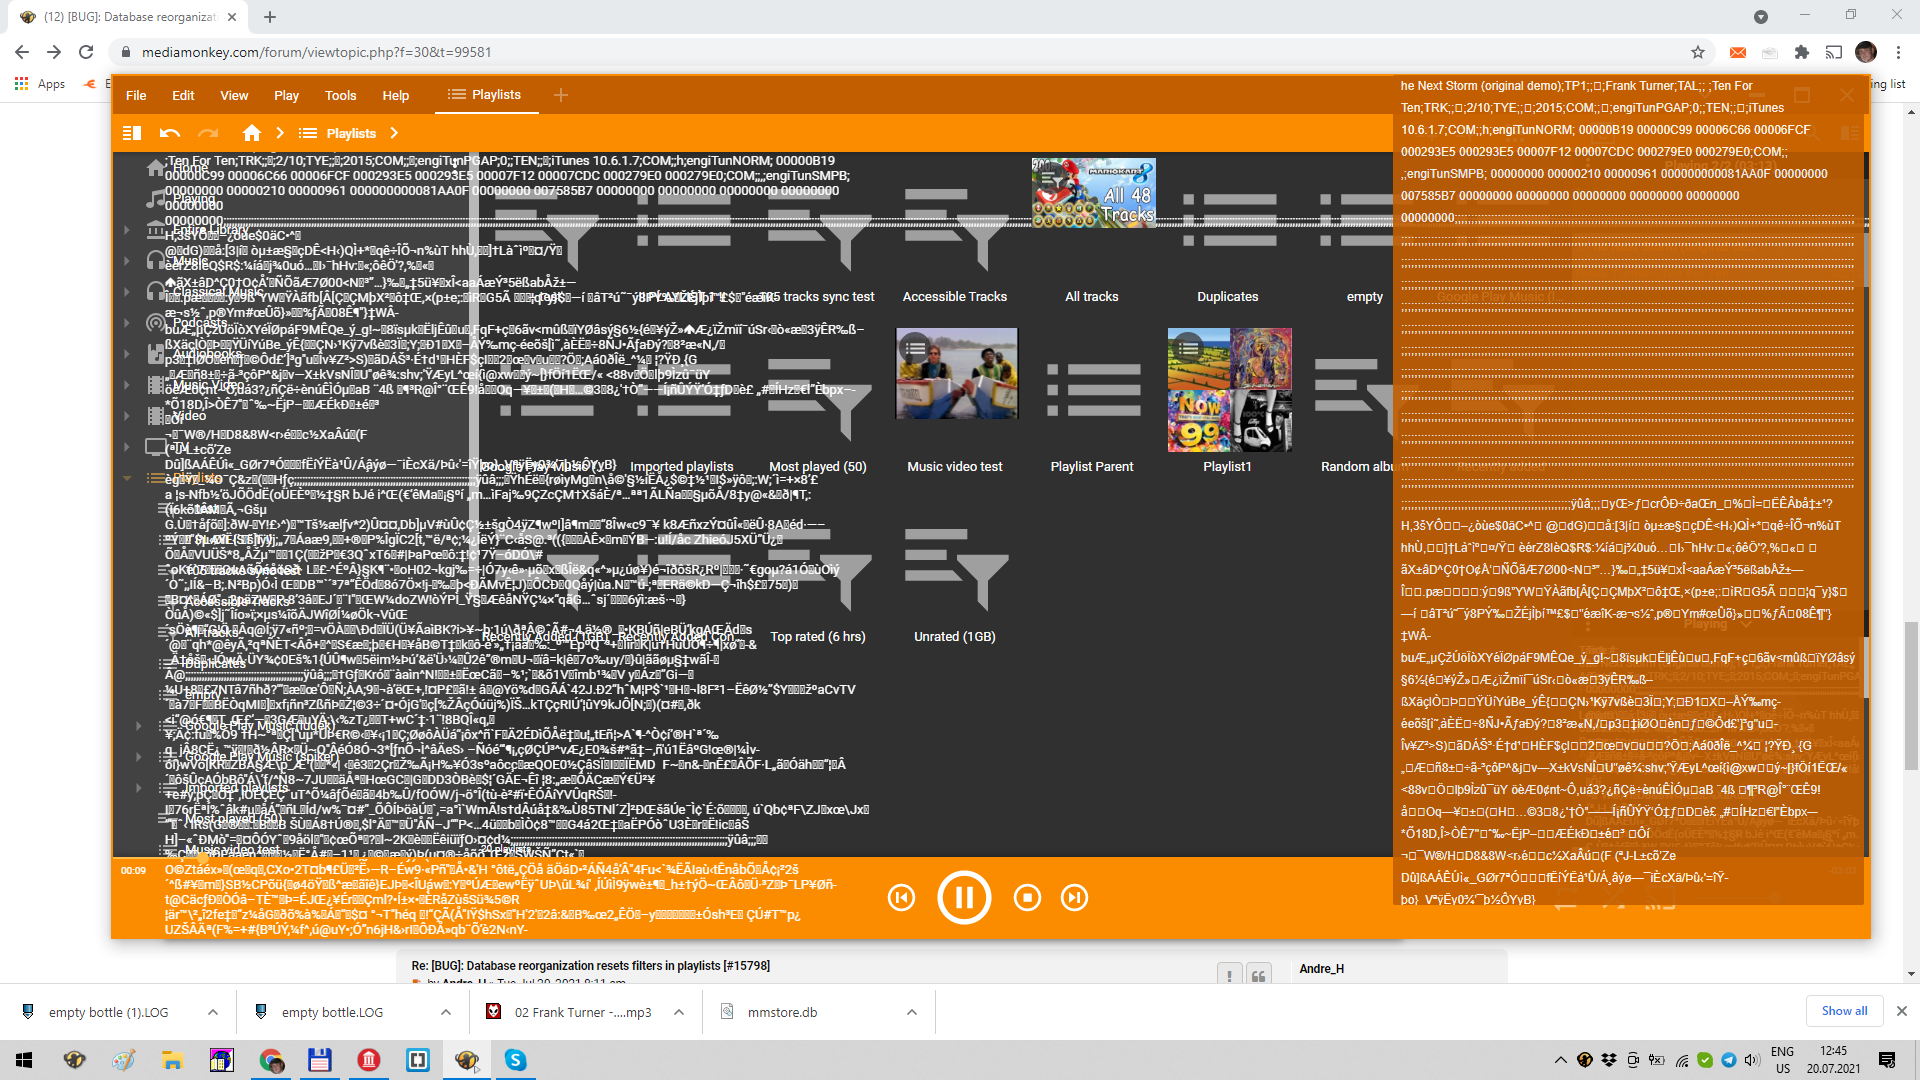Select the Playlists tab
Viewport: 1920px width, 1080px height.
point(485,95)
